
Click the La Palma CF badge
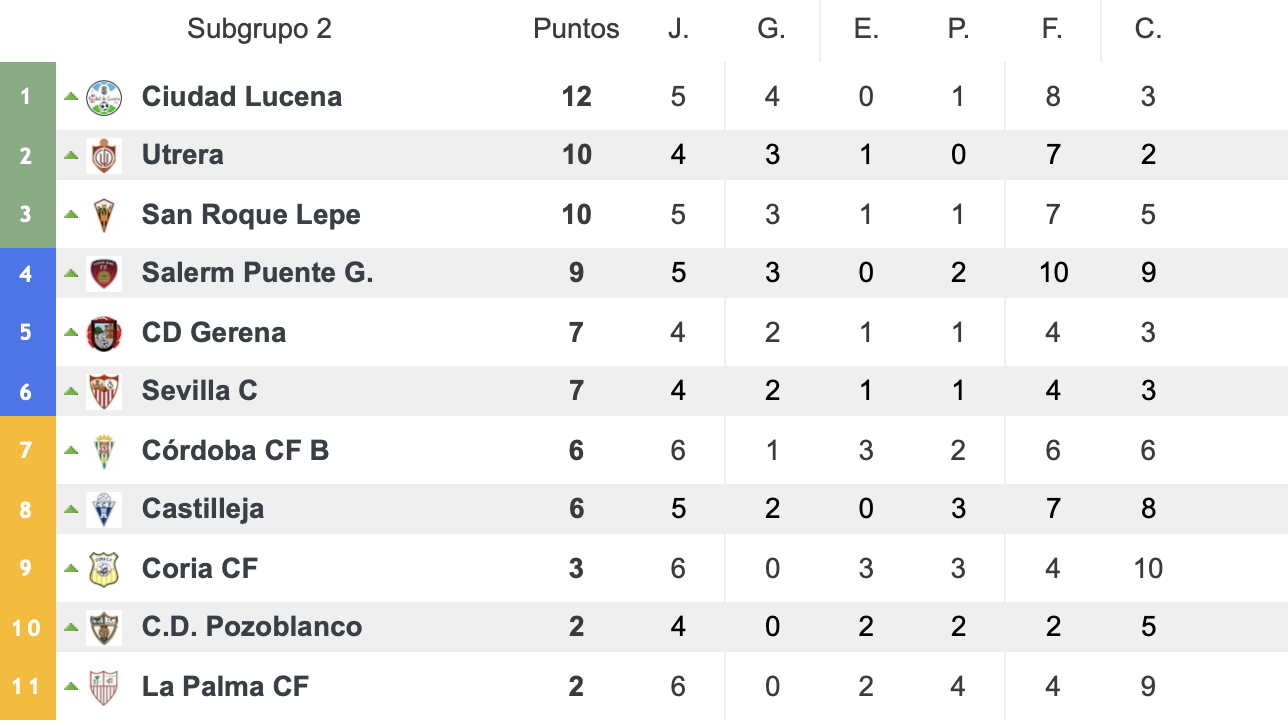tap(104, 687)
